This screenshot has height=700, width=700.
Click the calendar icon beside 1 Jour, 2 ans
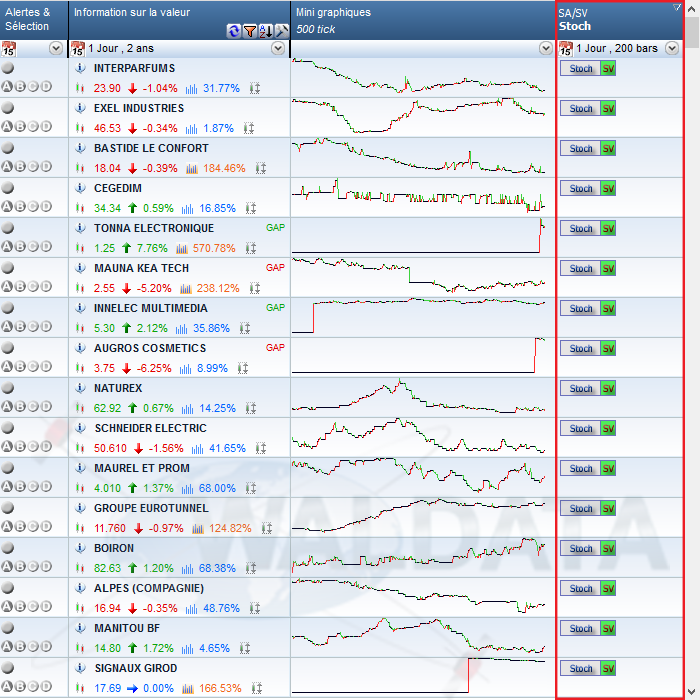tap(78, 49)
